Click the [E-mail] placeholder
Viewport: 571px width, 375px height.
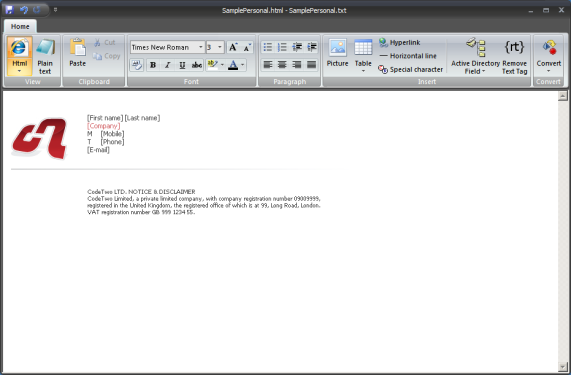pyautogui.click(x=98, y=150)
